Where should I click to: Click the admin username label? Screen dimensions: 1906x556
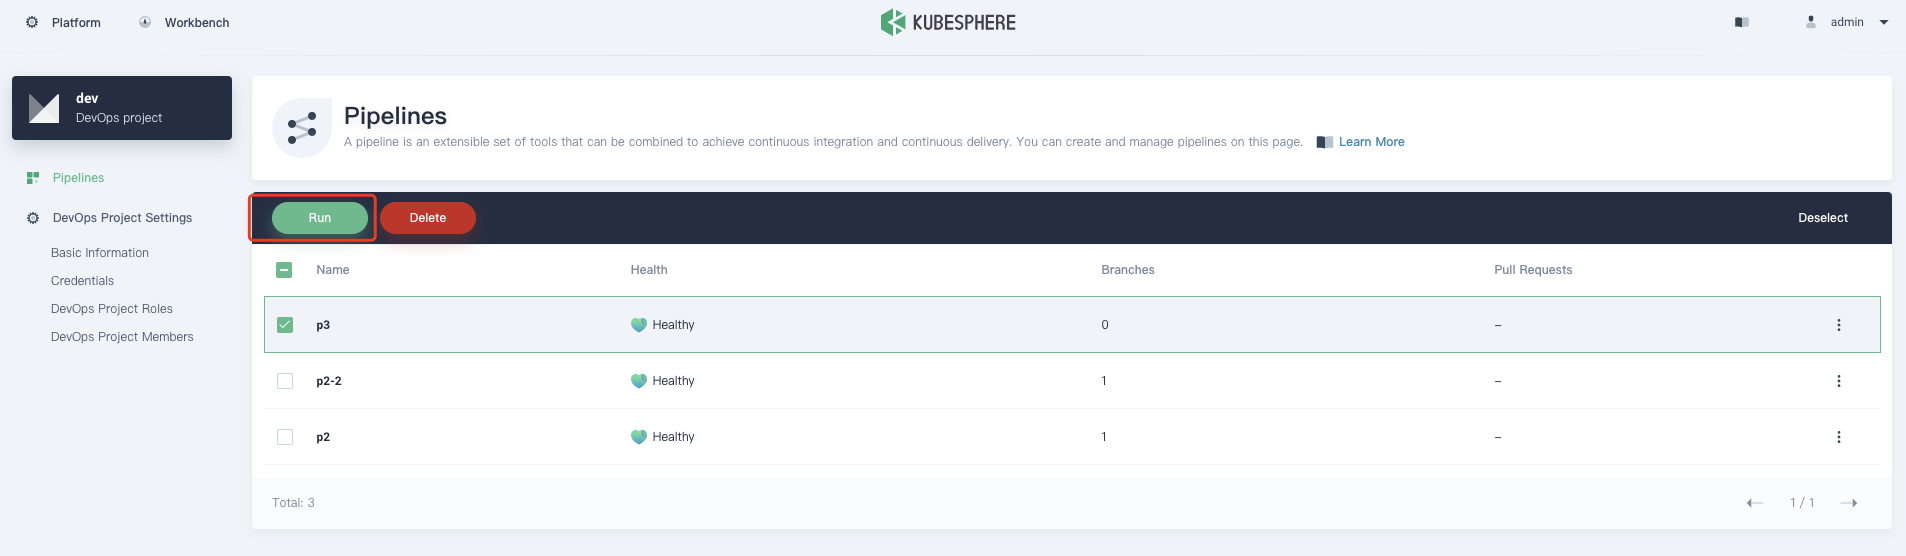tap(1847, 22)
